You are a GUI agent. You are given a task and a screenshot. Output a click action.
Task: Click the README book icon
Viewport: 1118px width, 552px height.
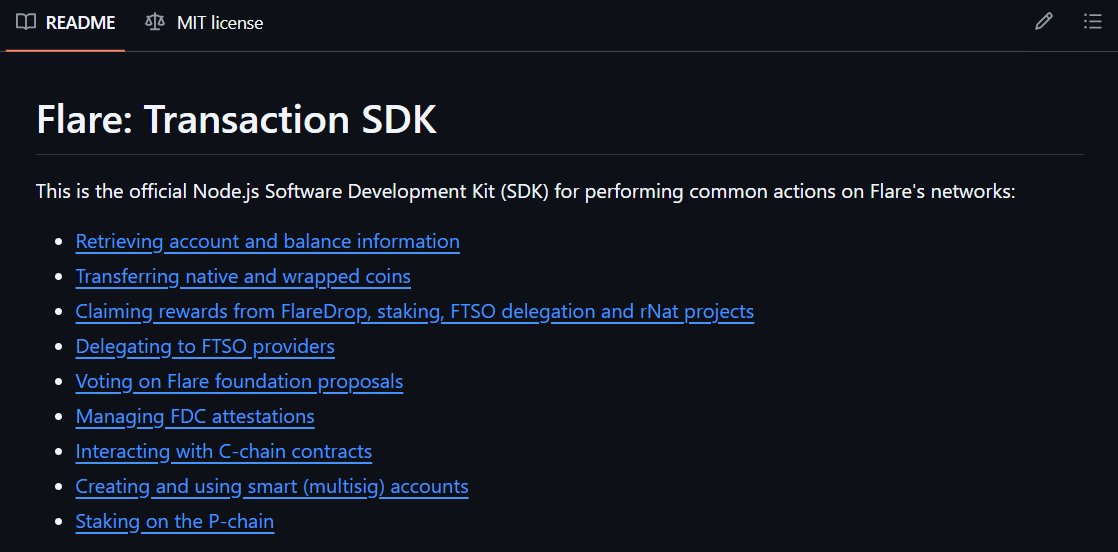[26, 23]
